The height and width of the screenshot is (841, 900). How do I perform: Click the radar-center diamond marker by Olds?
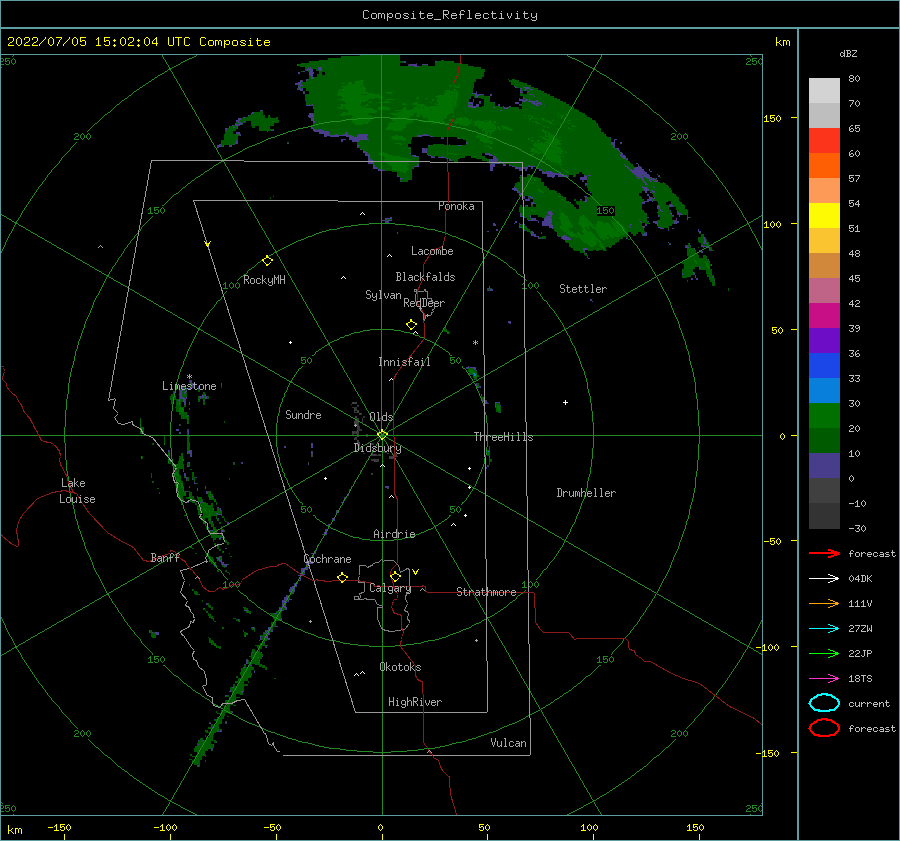point(382,435)
